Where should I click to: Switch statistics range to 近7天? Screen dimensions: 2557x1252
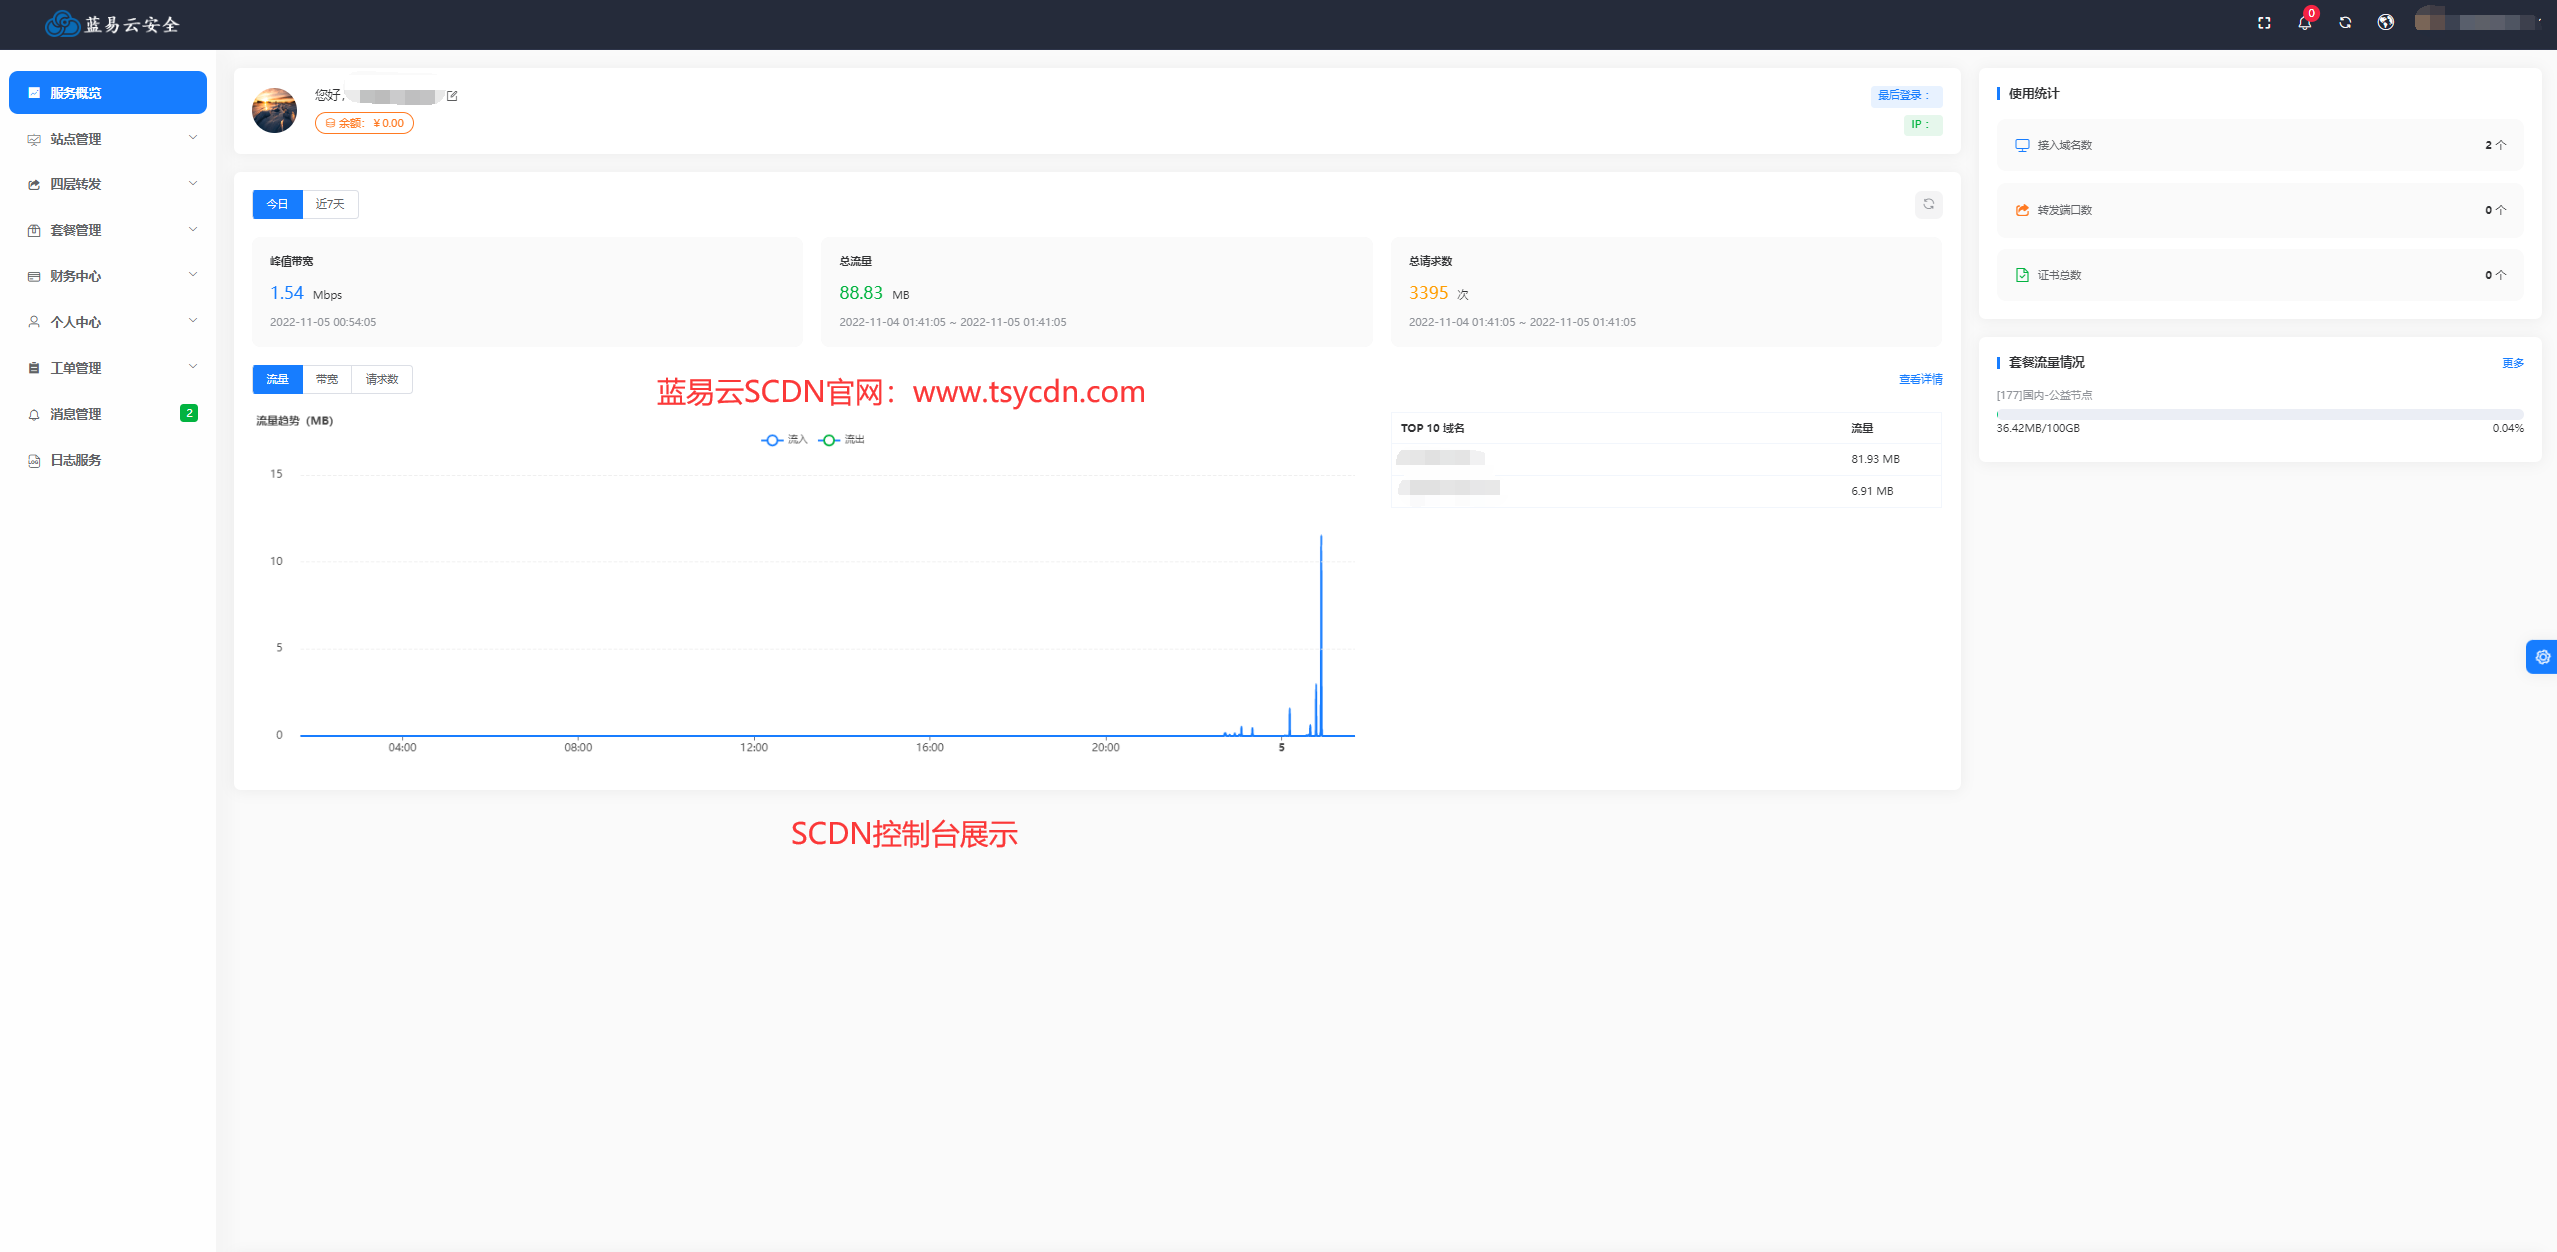click(330, 204)
